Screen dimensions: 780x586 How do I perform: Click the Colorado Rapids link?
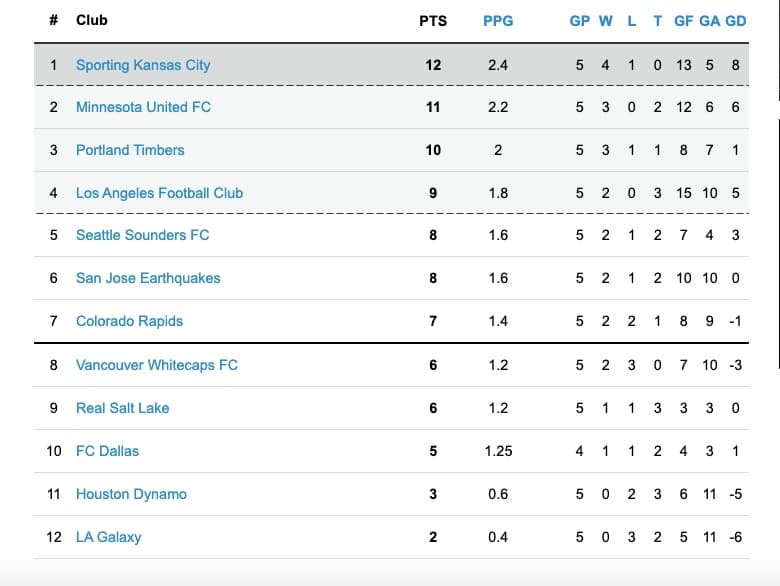tap(129, 321)
